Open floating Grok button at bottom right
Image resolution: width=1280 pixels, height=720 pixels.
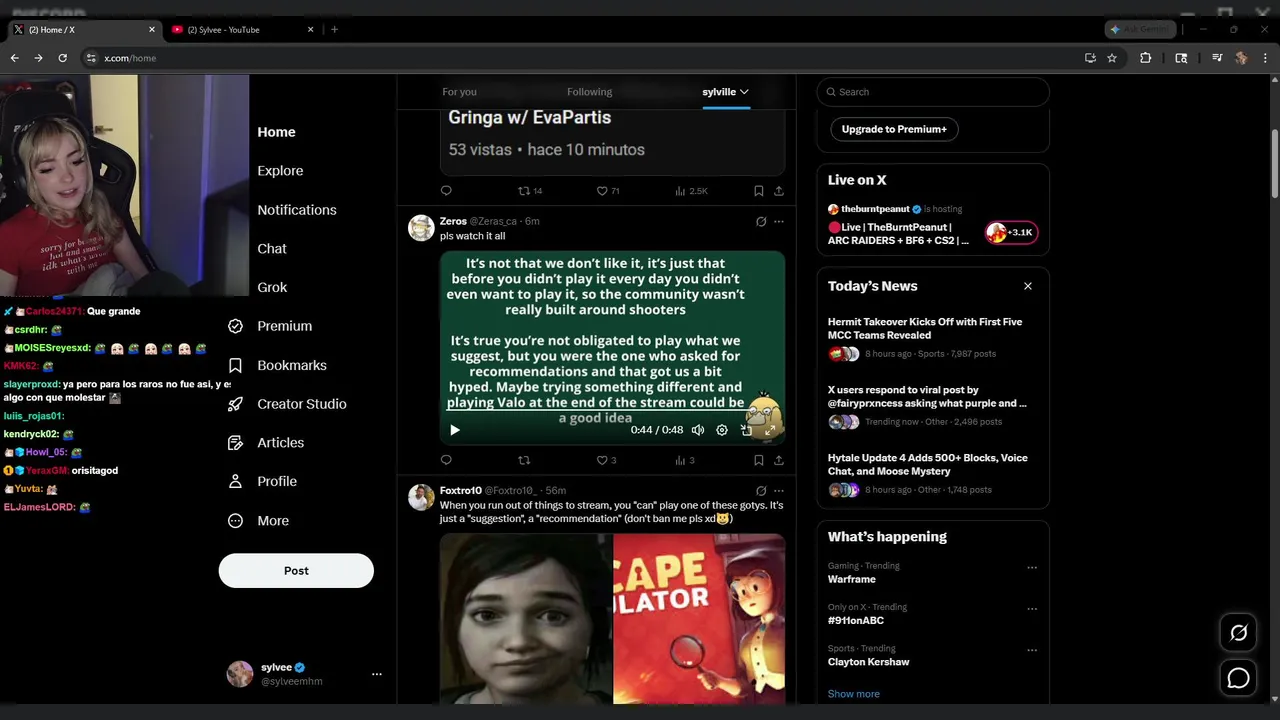pos(1238,633)
